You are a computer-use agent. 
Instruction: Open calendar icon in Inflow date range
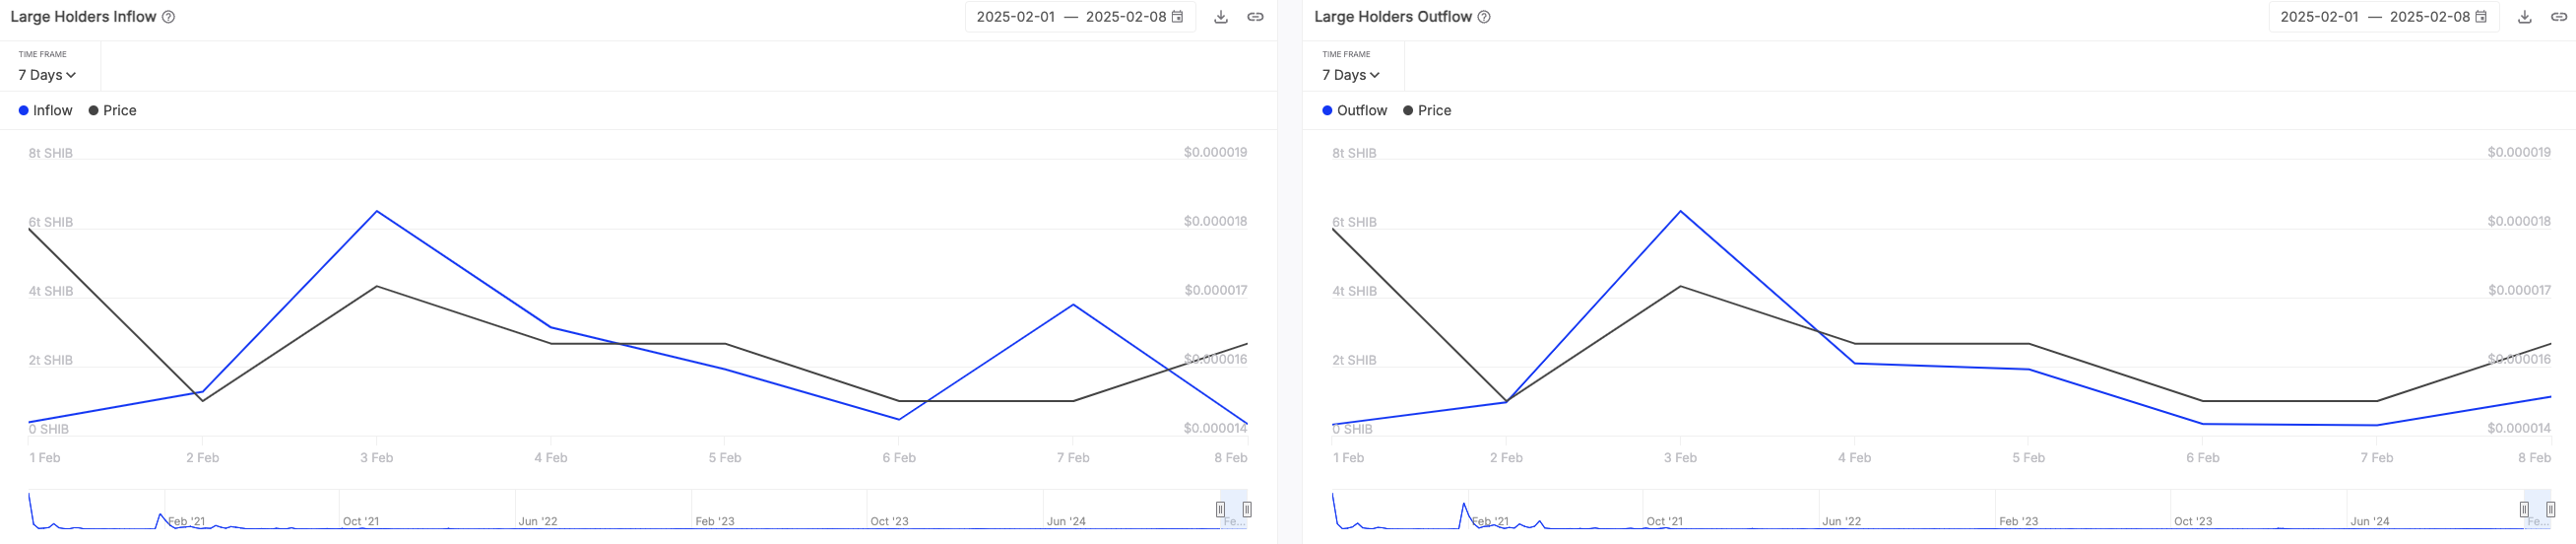pyautogui.click(x=1178, y=17)
